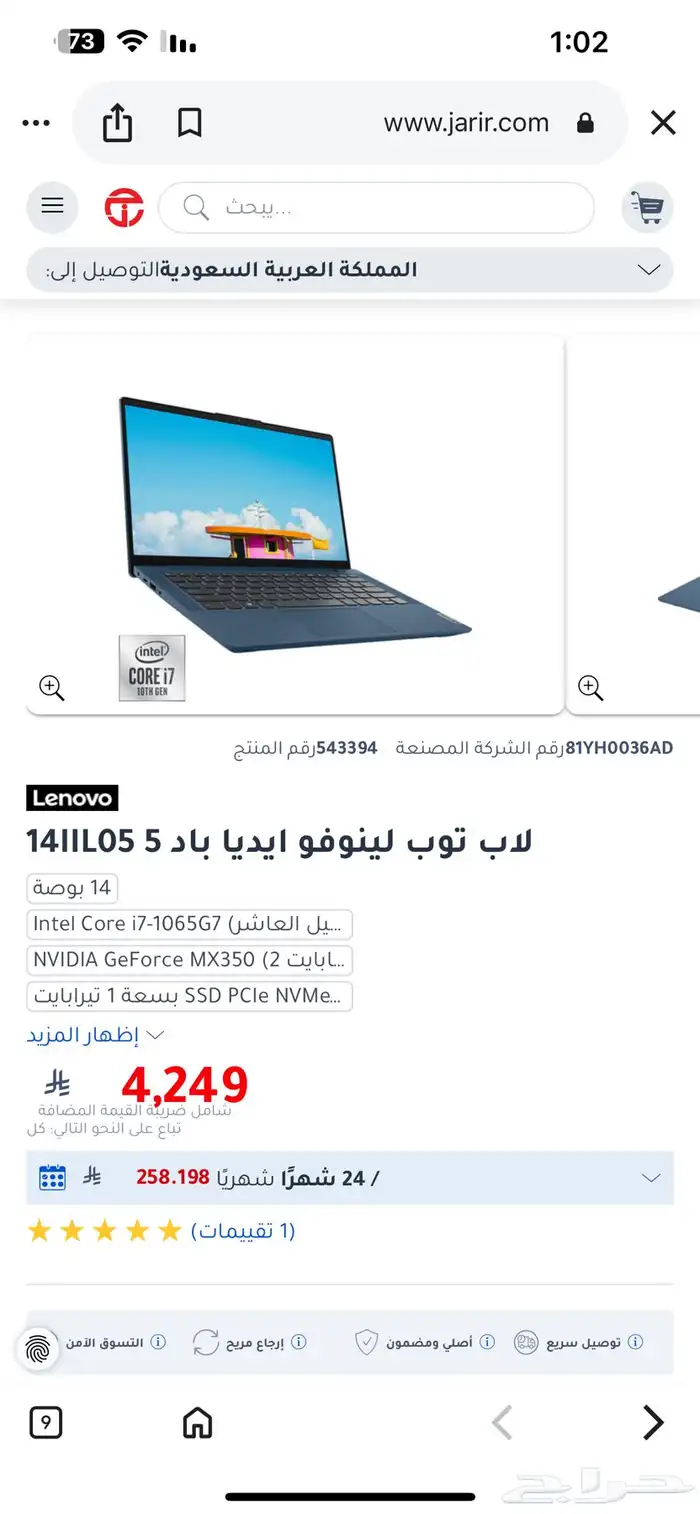Open the shopping cart icon
The height and width of the screenshot is (1514, 700).
point(647,208)
